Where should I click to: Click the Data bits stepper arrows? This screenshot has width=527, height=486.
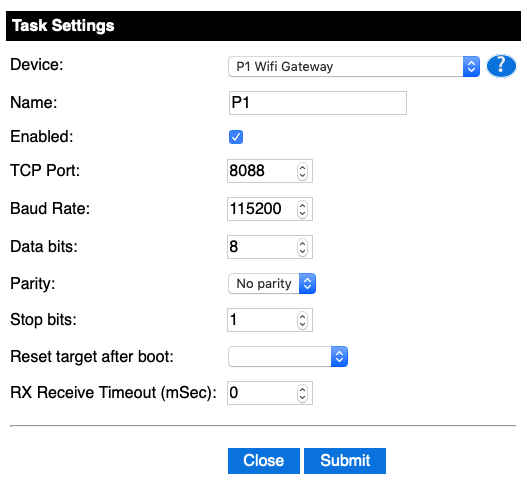coord(302,247)
